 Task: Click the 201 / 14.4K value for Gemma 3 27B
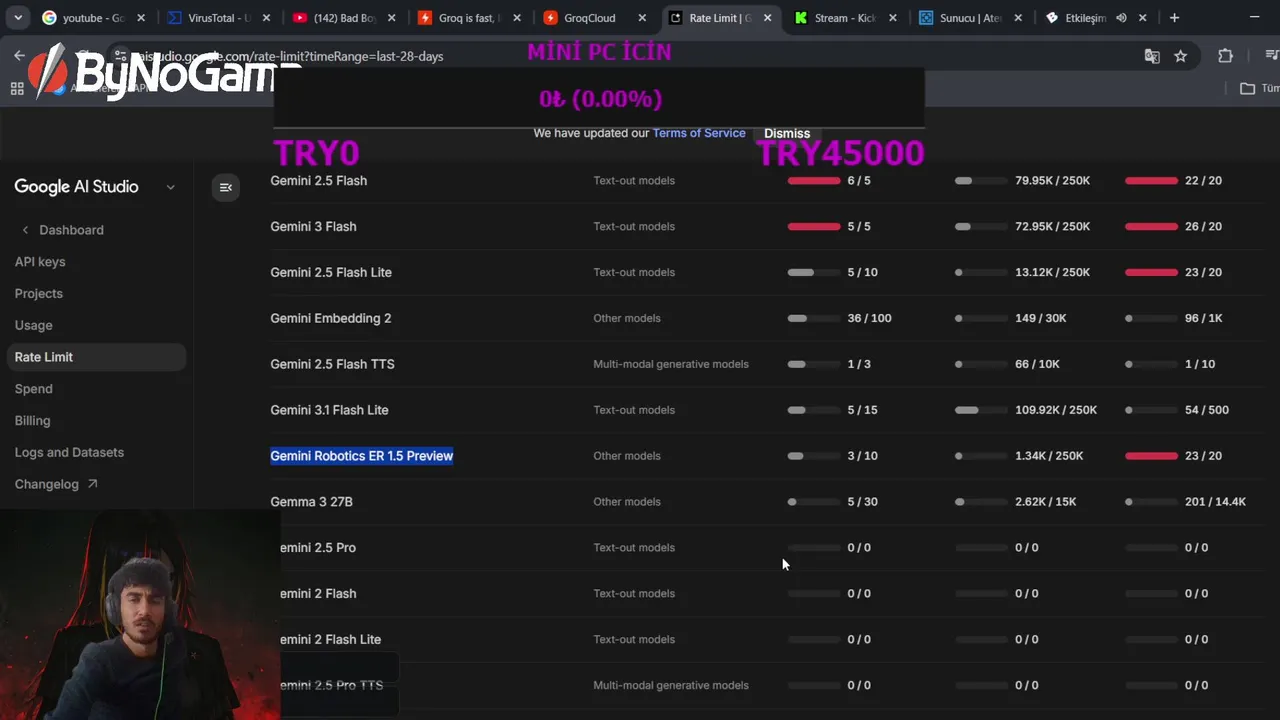(x=1215, y=502)
